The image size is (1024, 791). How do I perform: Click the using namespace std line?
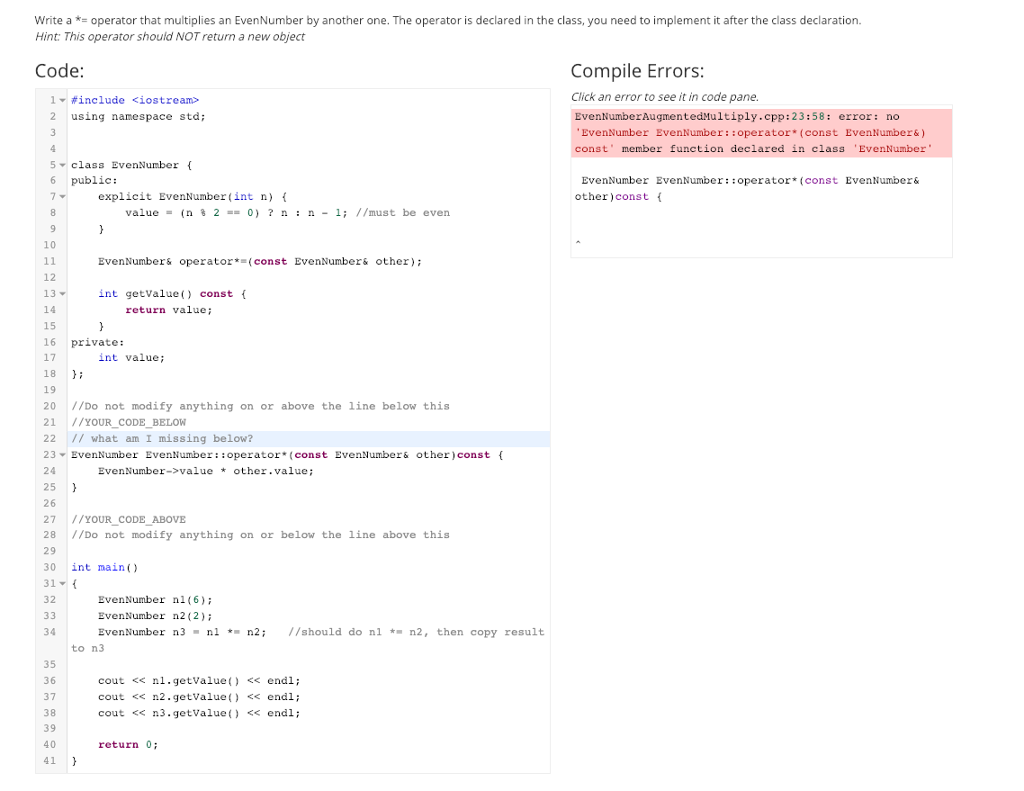click(141, 116)
